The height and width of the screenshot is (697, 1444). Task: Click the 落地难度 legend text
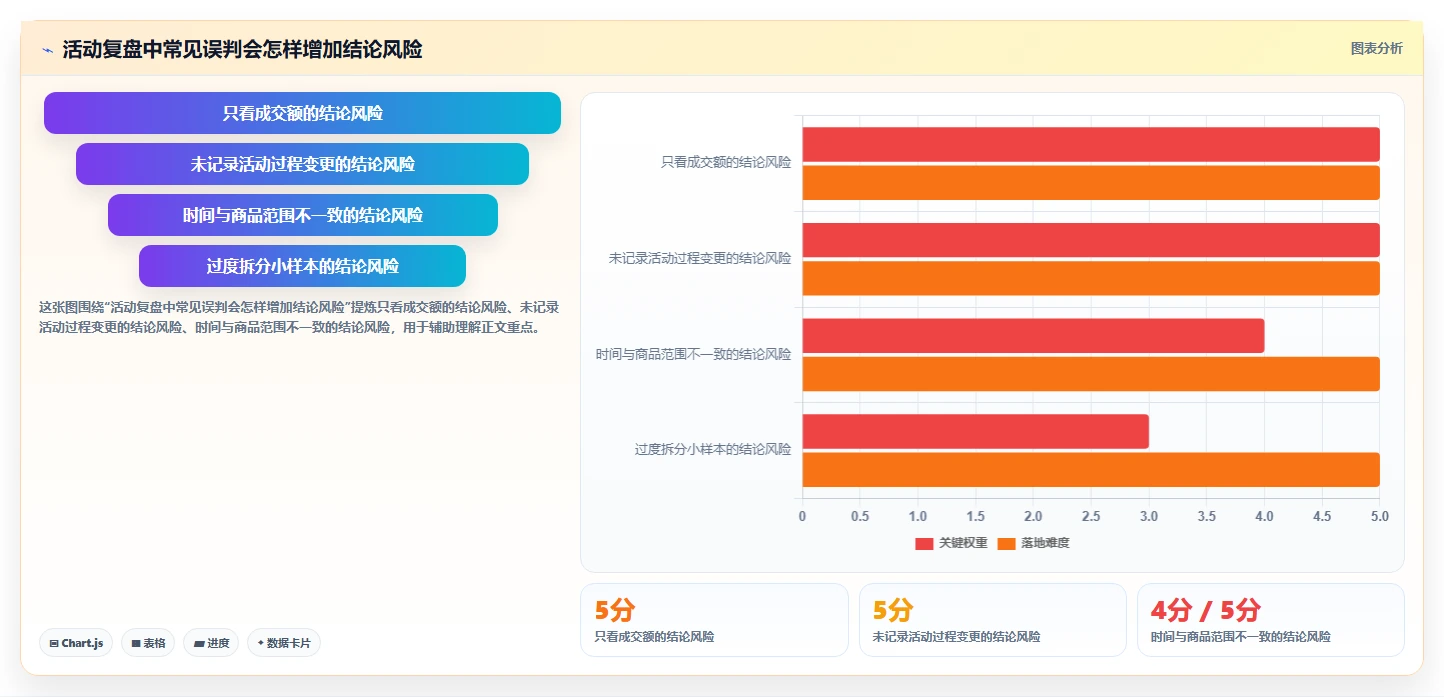coord(1045,543)
